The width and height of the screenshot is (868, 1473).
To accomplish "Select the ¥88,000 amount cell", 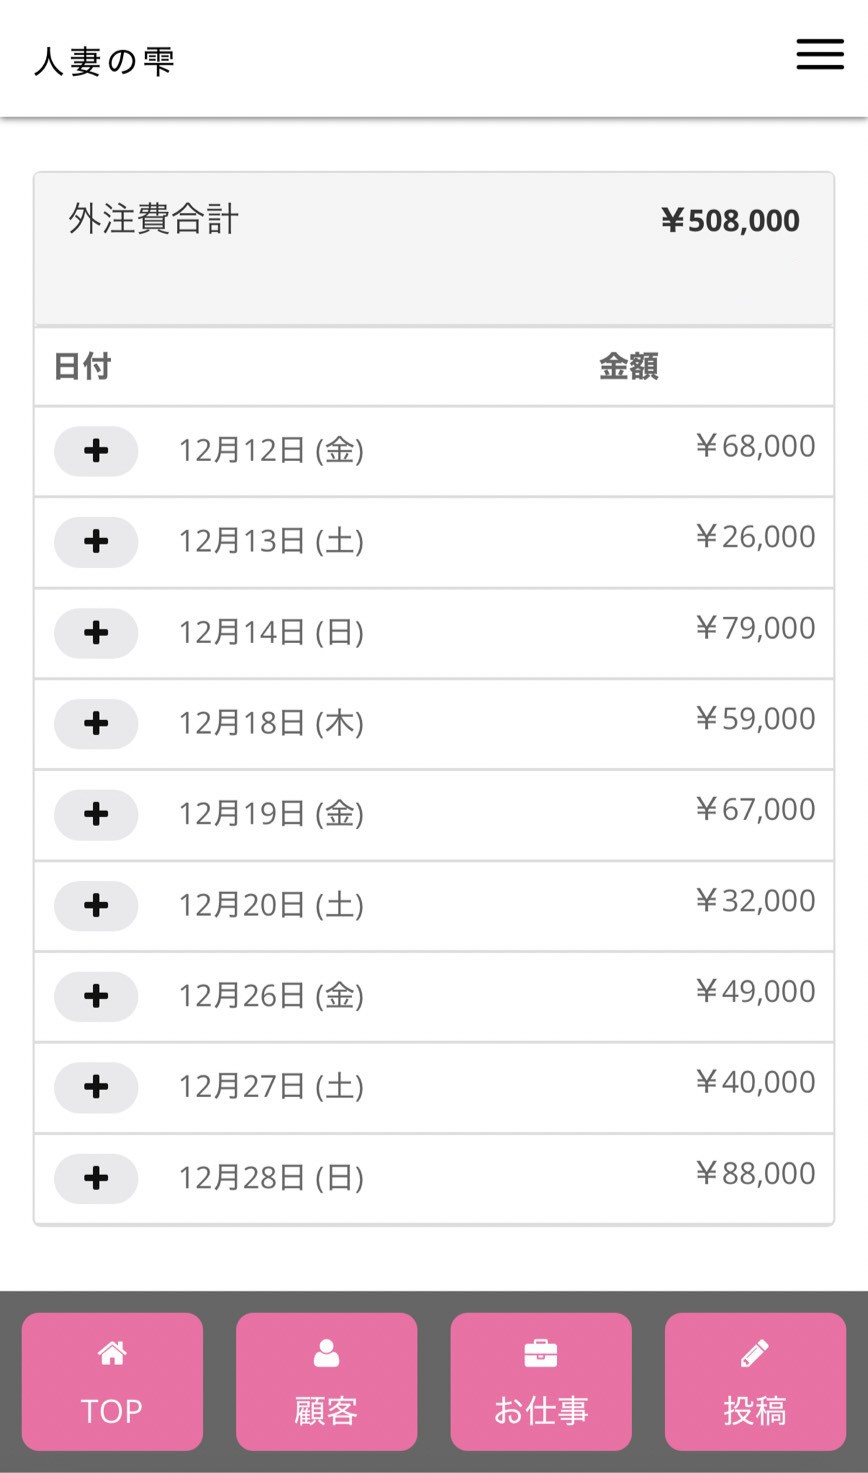I will tap(755, 1173).
